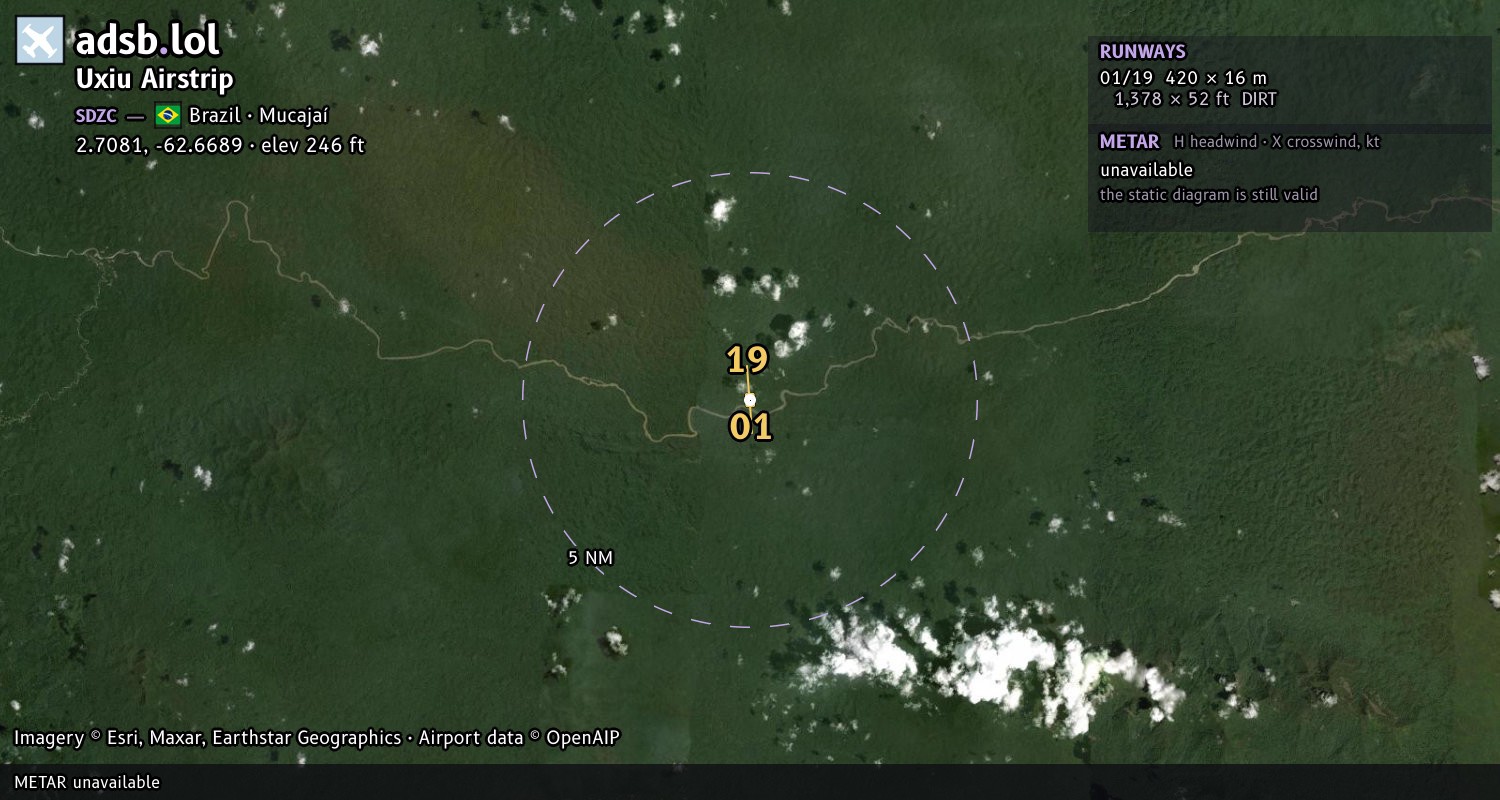Select the runway 19 end label
Image resolution: width=1500 pixels, height=800 pixels.
click(x=747, y=359)
